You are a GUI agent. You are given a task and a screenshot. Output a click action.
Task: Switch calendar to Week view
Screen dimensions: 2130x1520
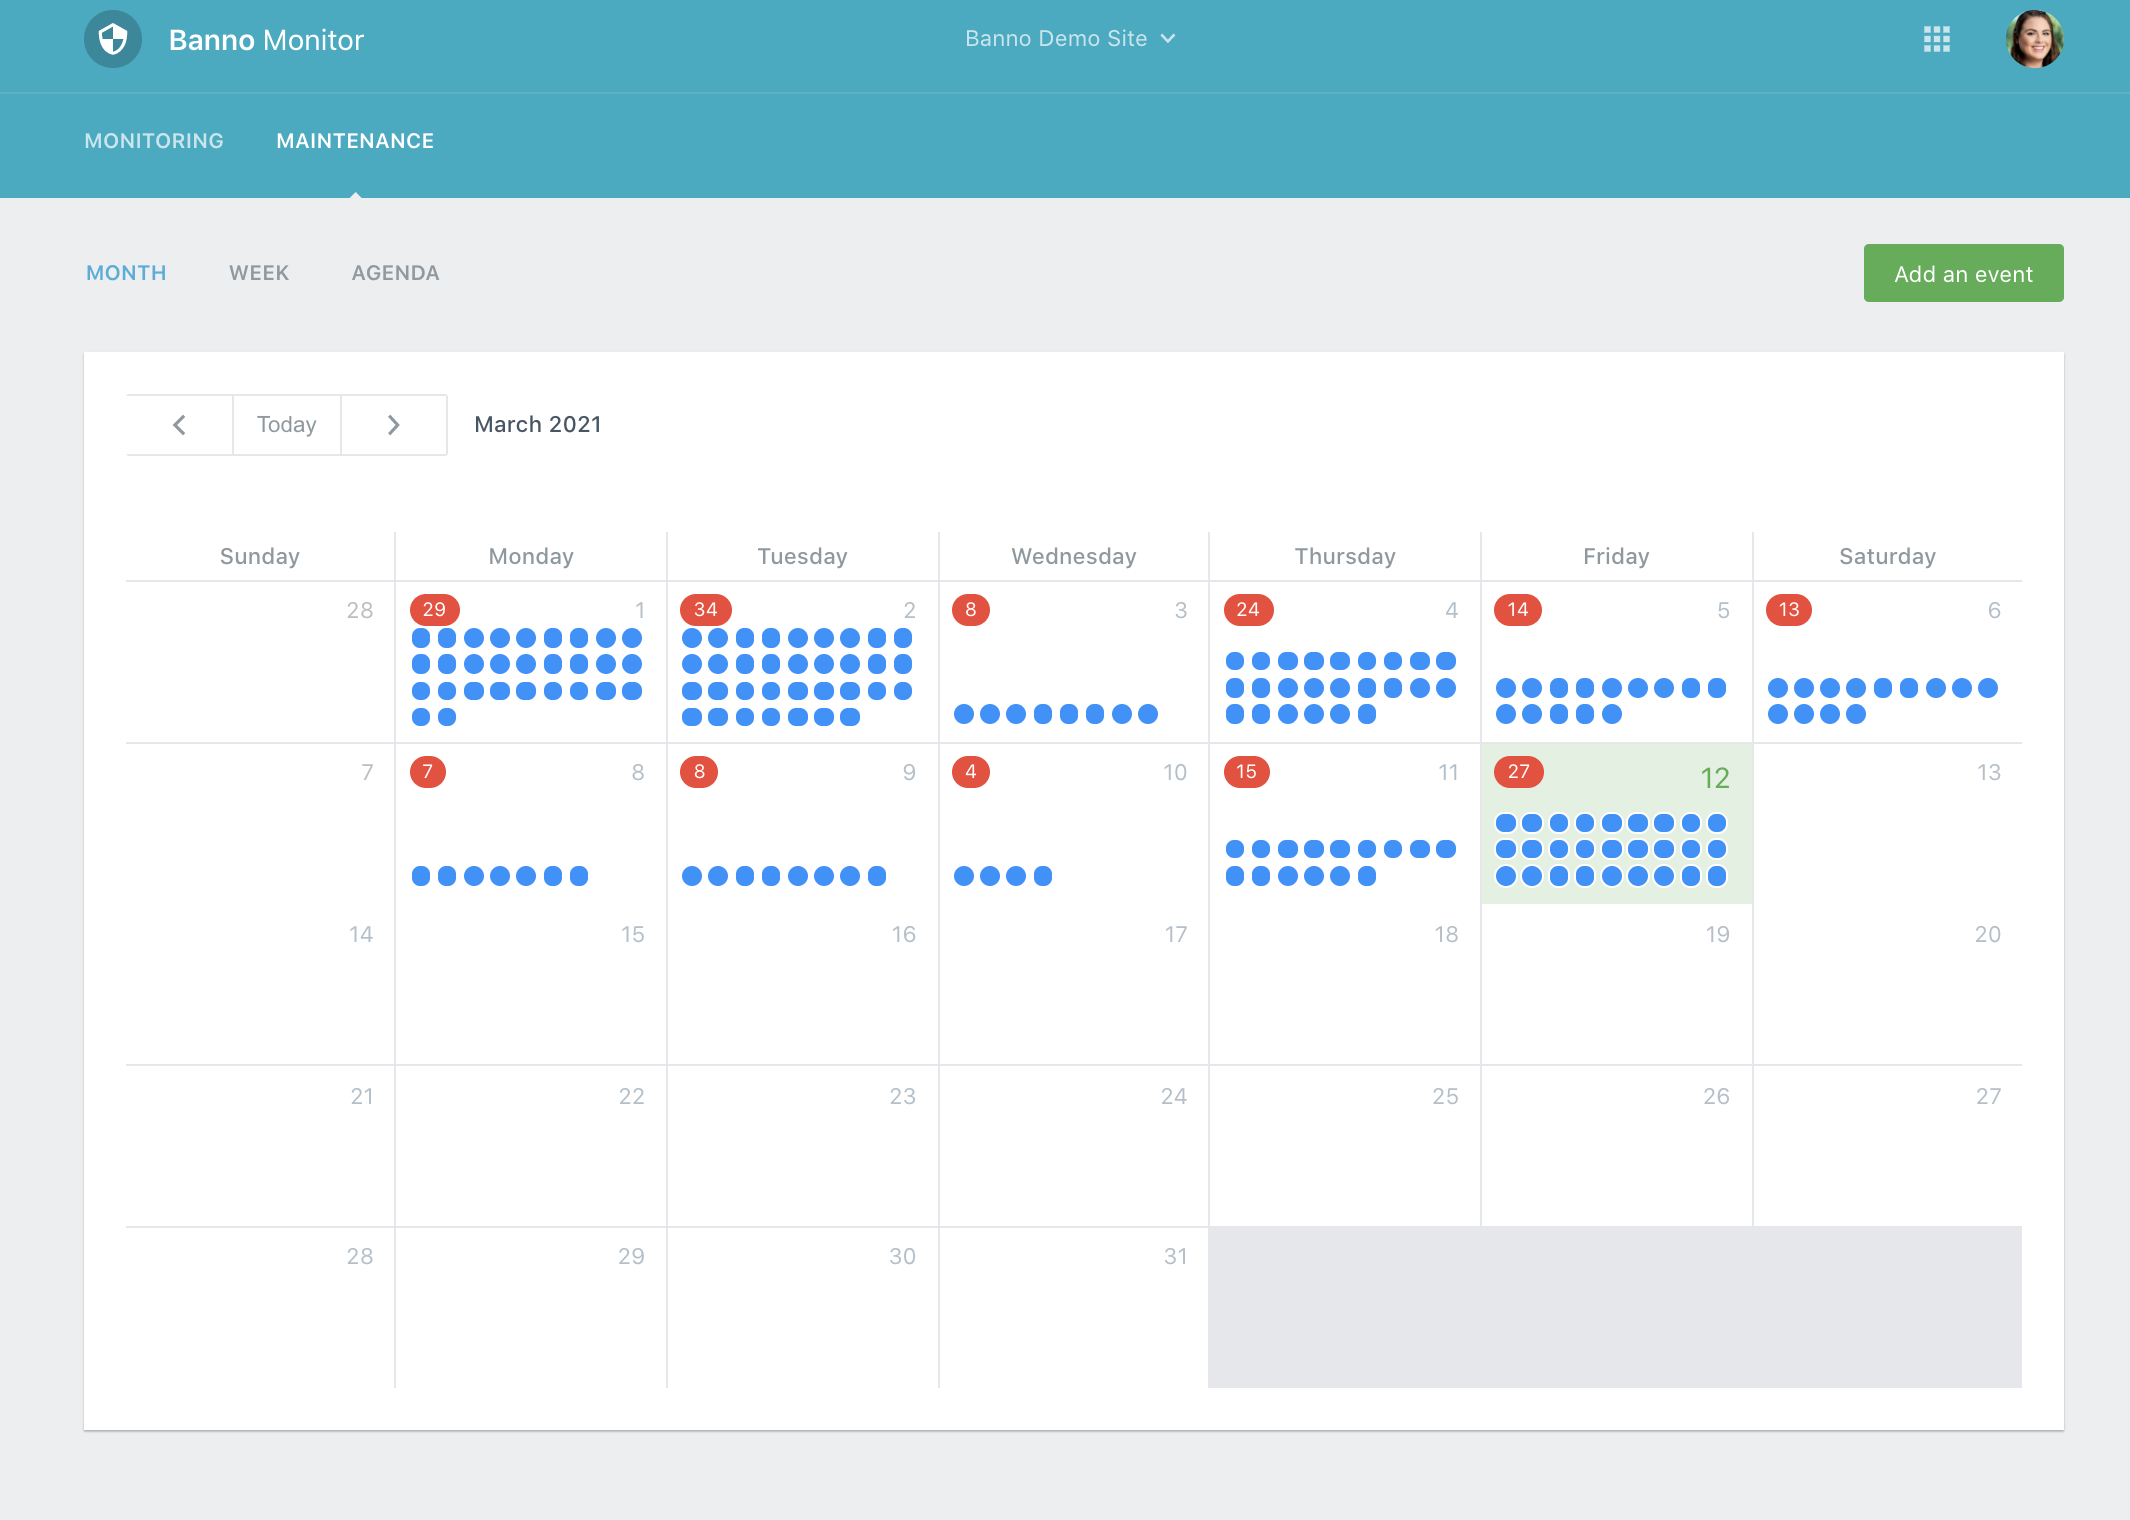coord(259,273)
